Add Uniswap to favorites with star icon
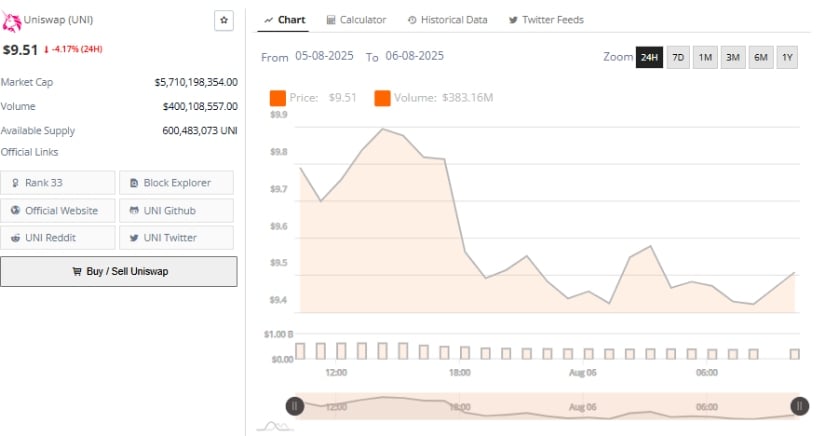Viewport: 825px width, 436px height. tap(224, 21)
